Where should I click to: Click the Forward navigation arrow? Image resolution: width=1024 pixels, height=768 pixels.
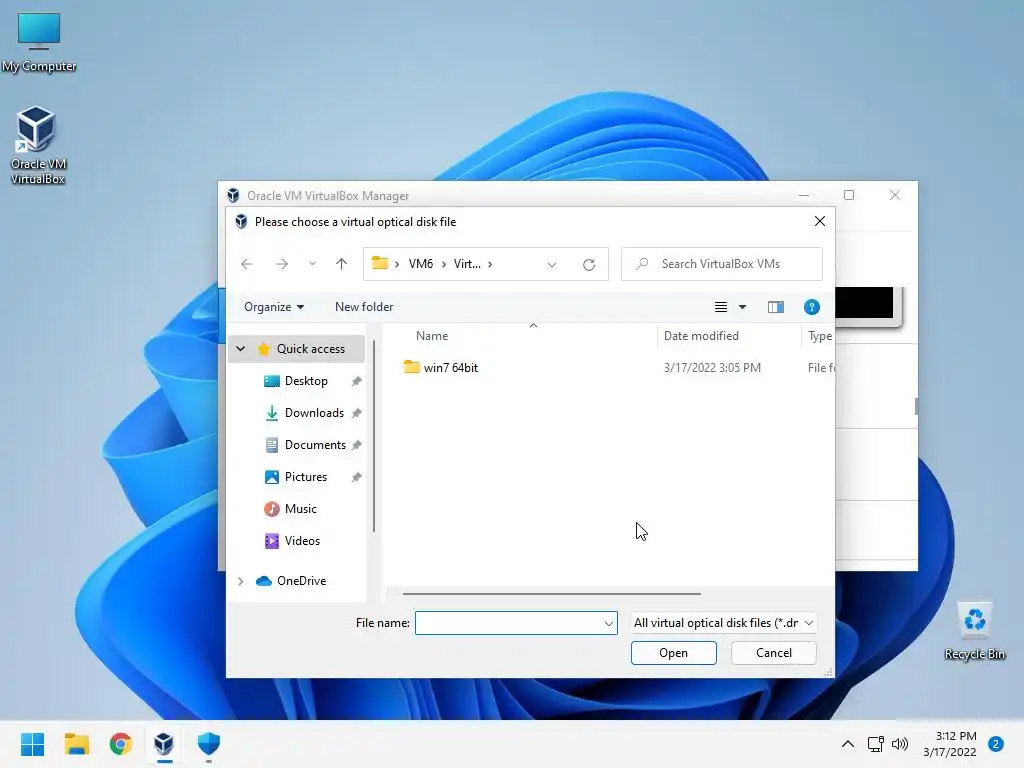[281, 264]
